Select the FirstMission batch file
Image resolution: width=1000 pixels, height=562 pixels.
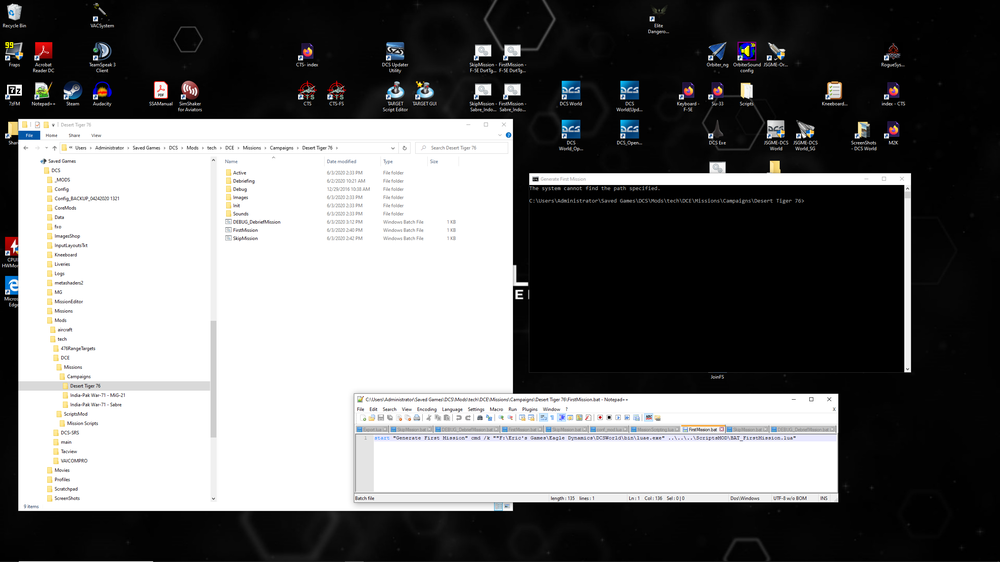pyautogui.click(x=246, y=230)
